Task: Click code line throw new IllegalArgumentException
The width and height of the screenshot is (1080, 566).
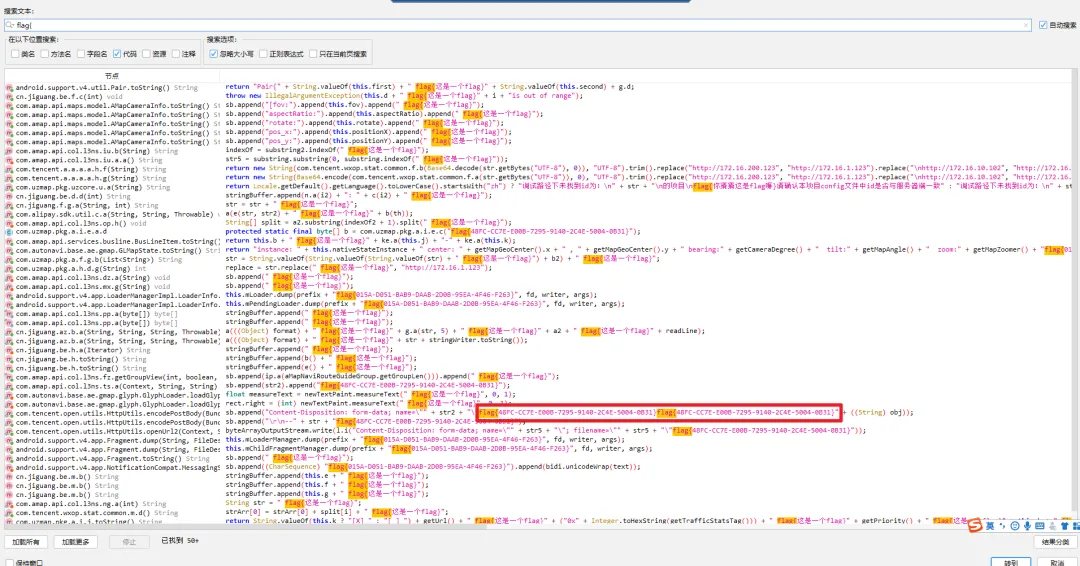Action: point(404,96)
